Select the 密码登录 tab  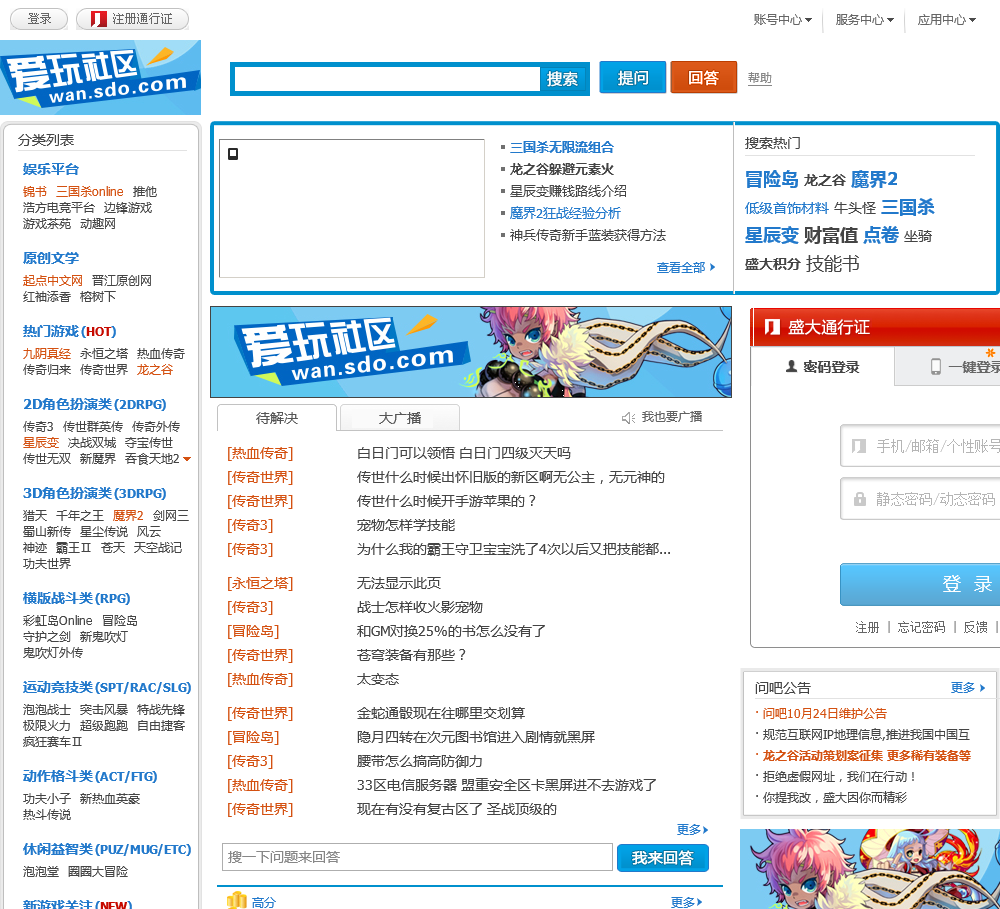coord(823,366)
